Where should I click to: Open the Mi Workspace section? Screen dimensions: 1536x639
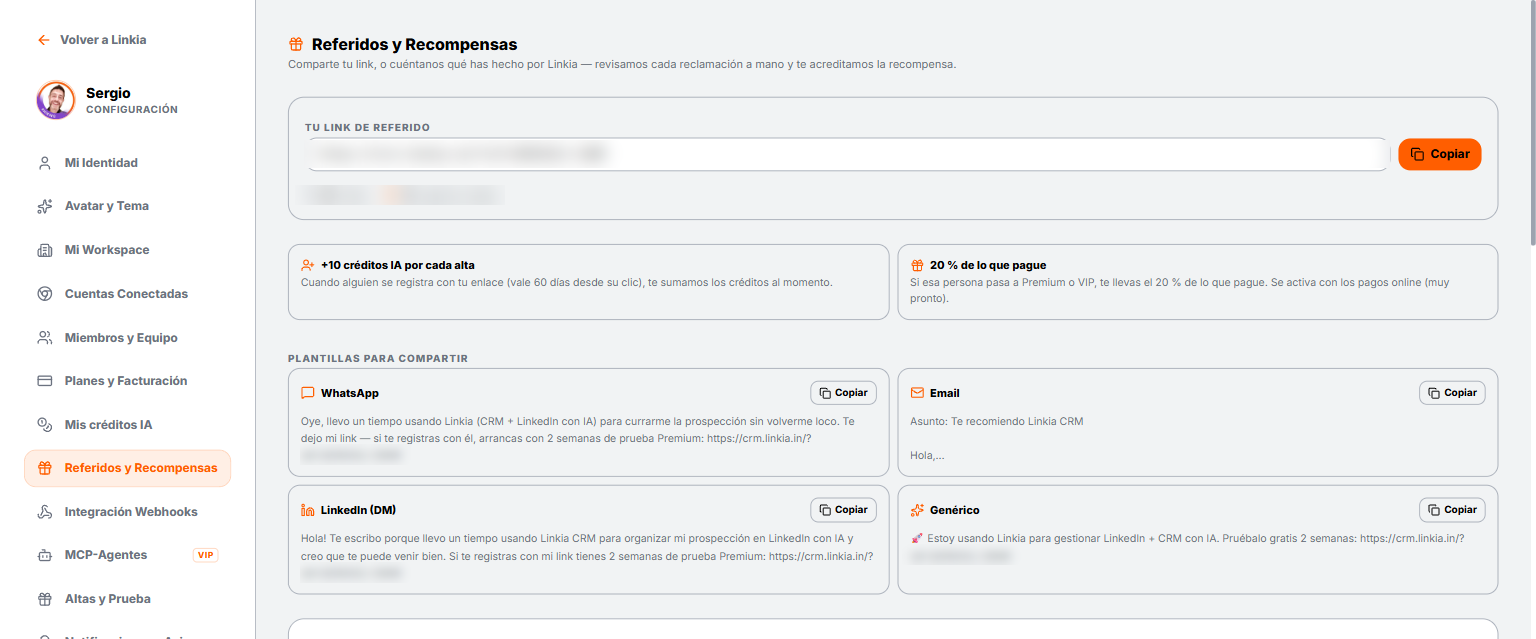coord(128,250)
